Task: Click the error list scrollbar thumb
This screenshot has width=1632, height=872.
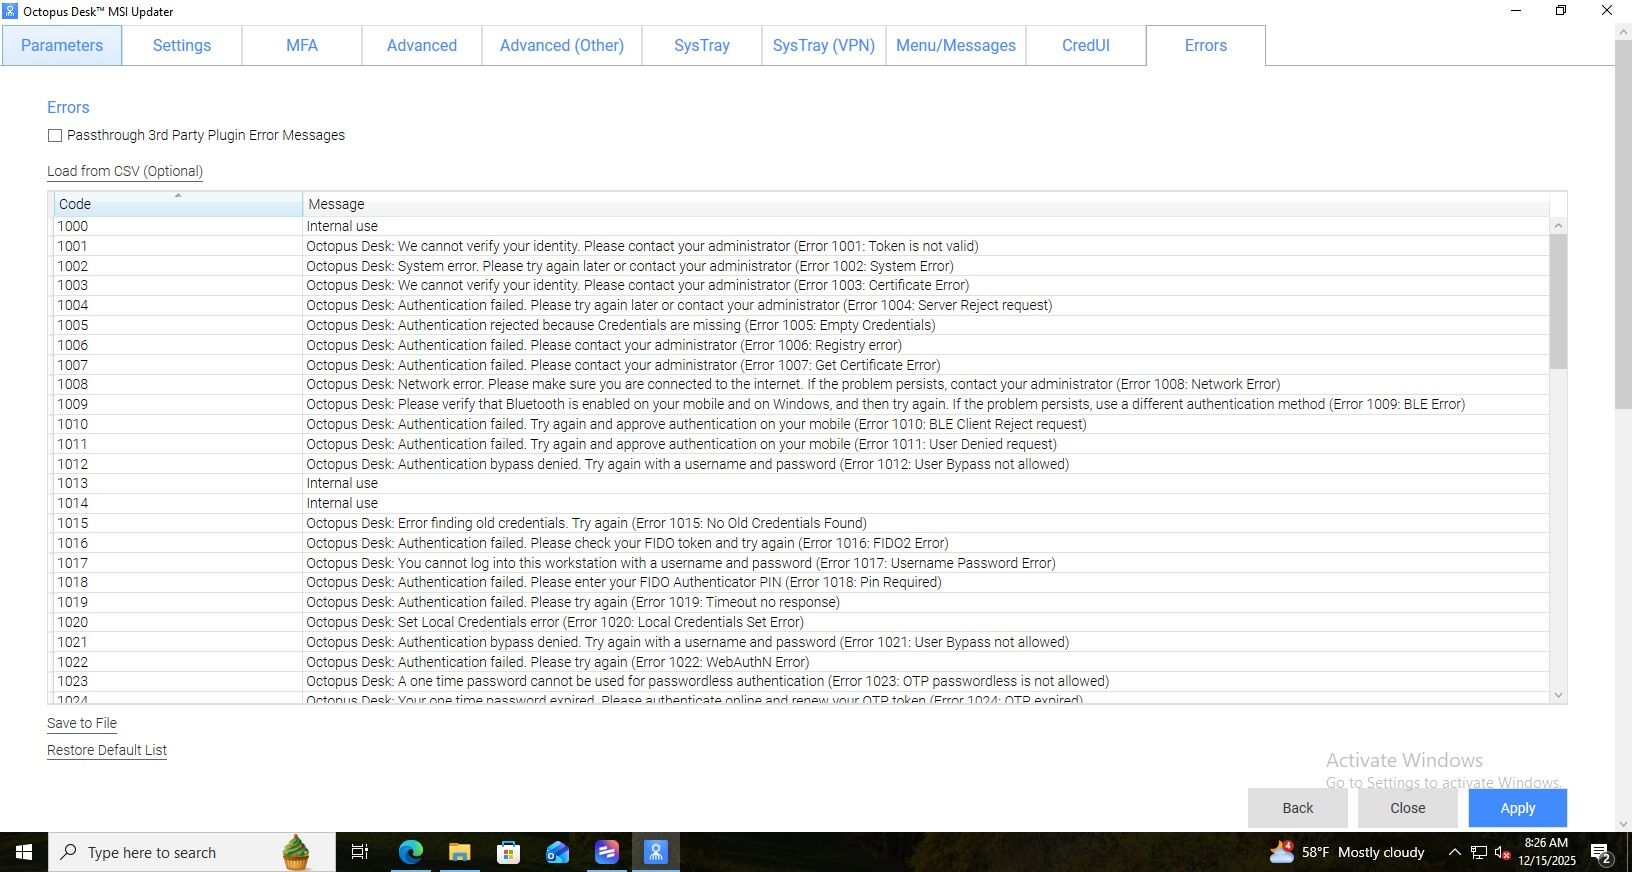Action: click(1558, 302)
